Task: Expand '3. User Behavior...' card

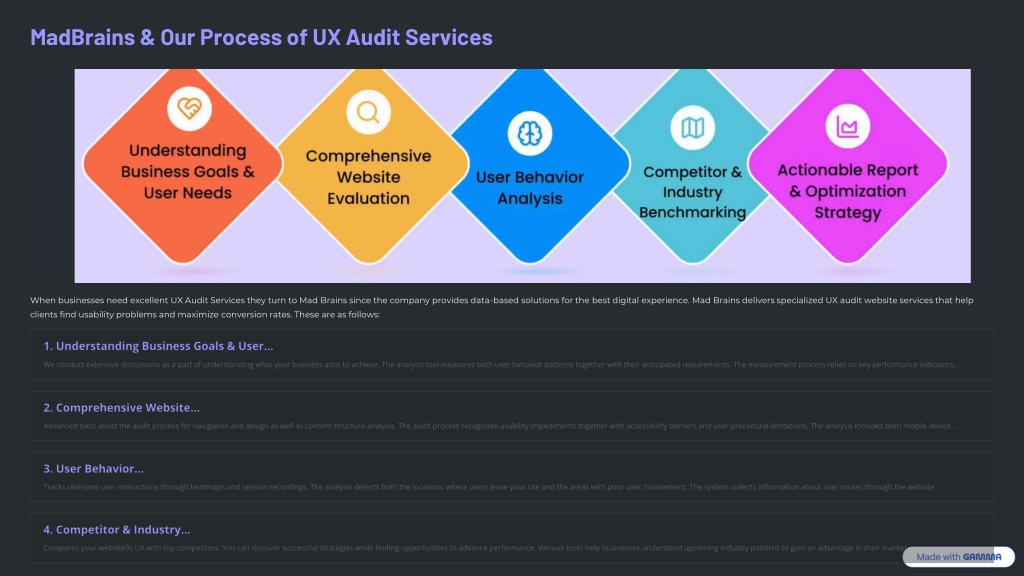Action: point(511,477)
